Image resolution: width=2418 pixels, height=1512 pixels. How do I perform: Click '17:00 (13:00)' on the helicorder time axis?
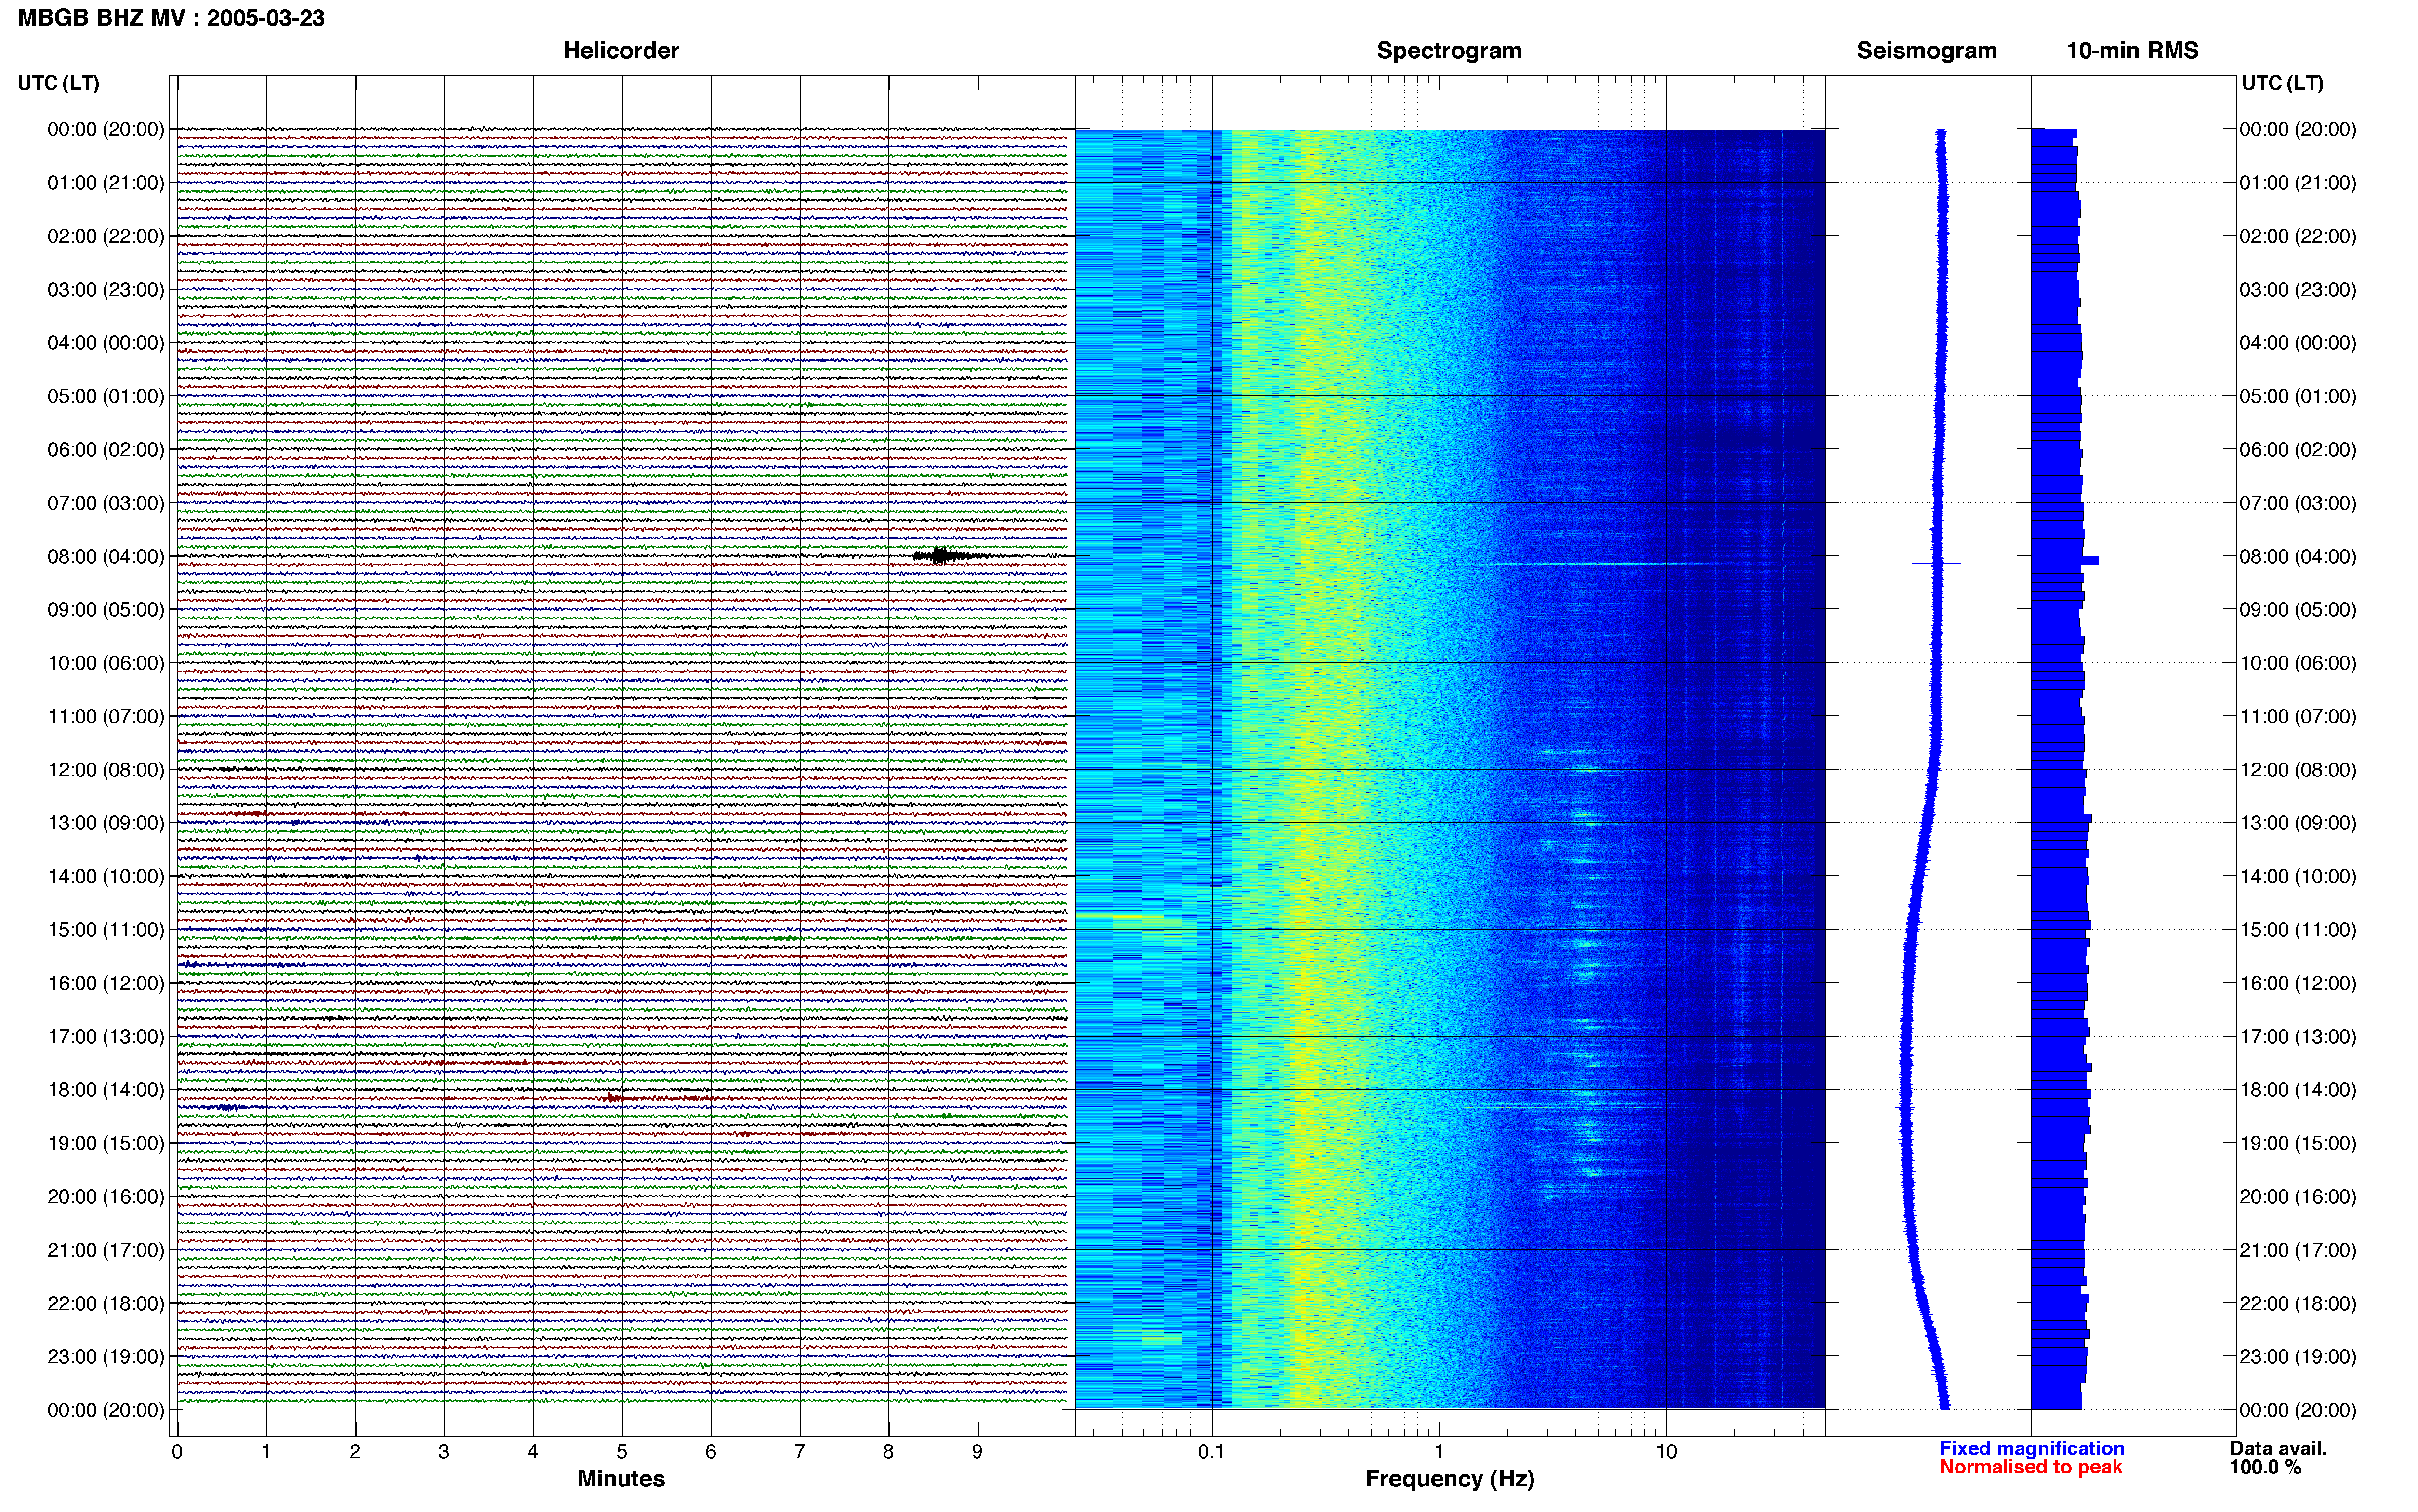click(x=106, y=1037)
